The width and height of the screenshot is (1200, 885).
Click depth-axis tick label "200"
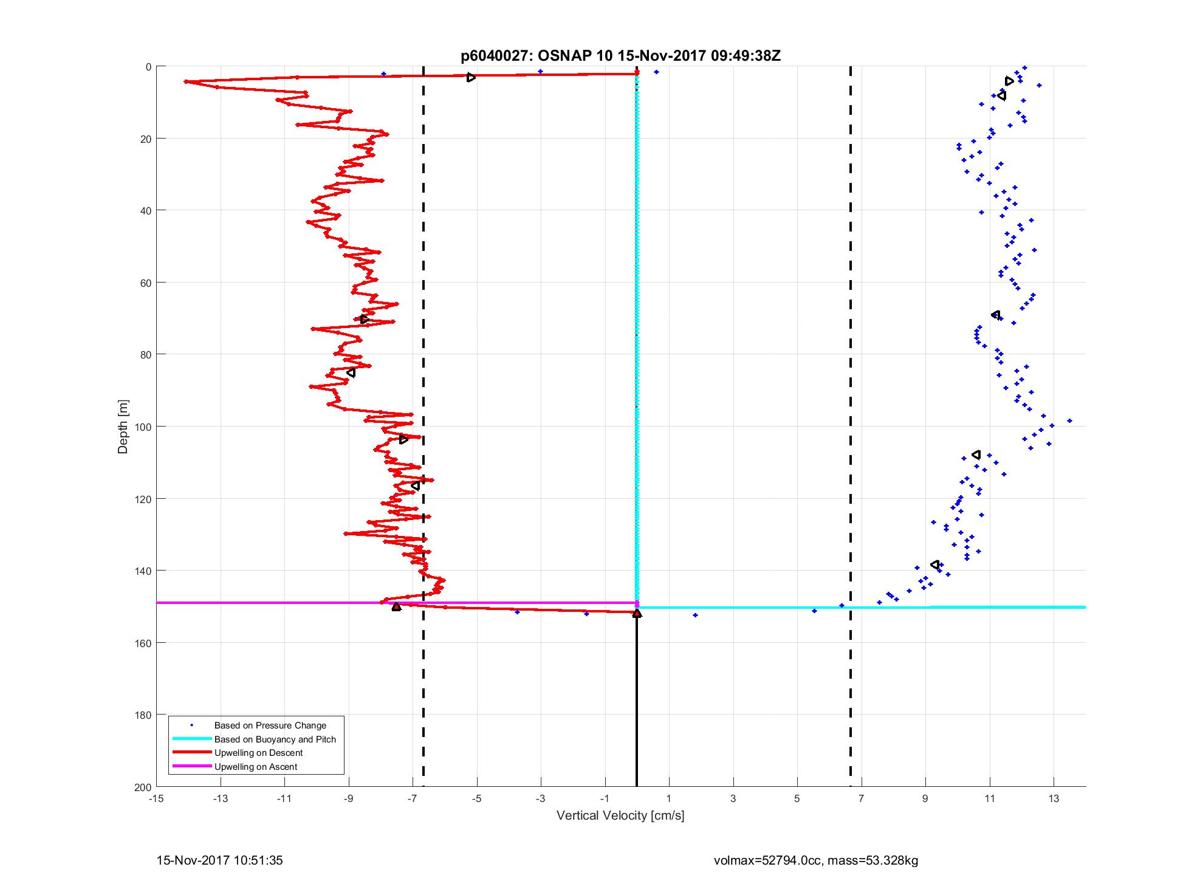142,786
